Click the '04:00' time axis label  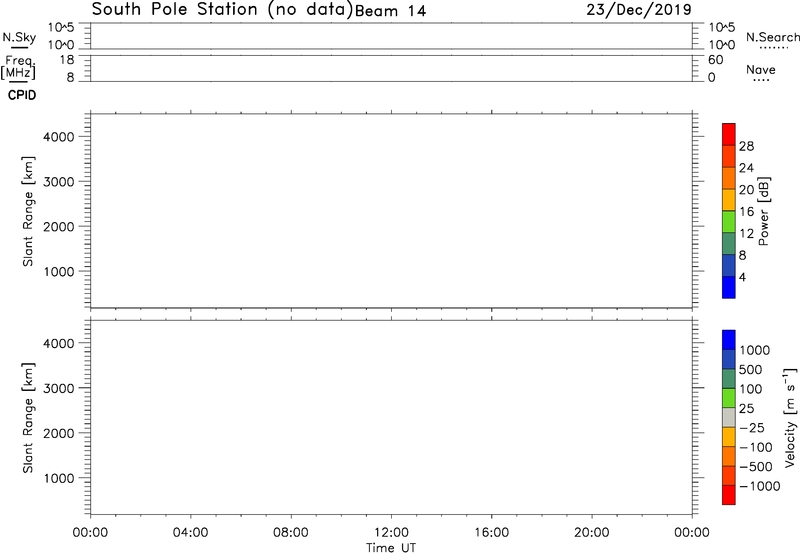191,533
